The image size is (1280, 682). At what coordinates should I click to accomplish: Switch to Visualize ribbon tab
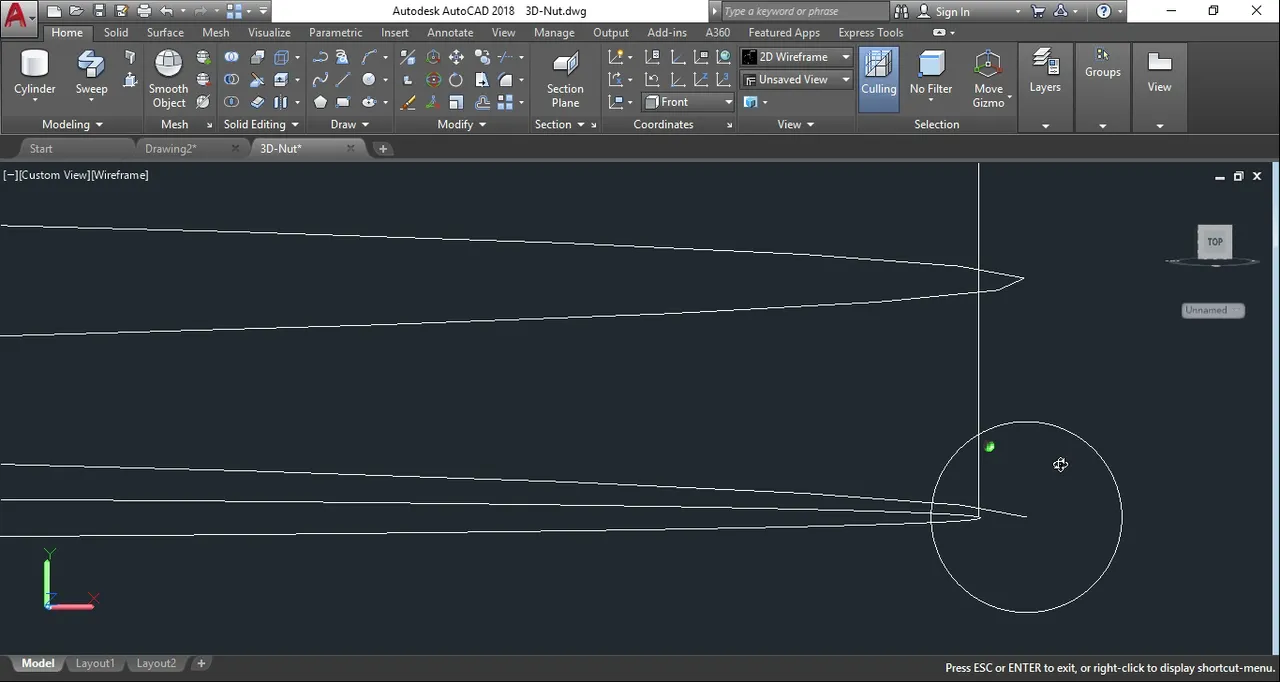coord(269,32)
